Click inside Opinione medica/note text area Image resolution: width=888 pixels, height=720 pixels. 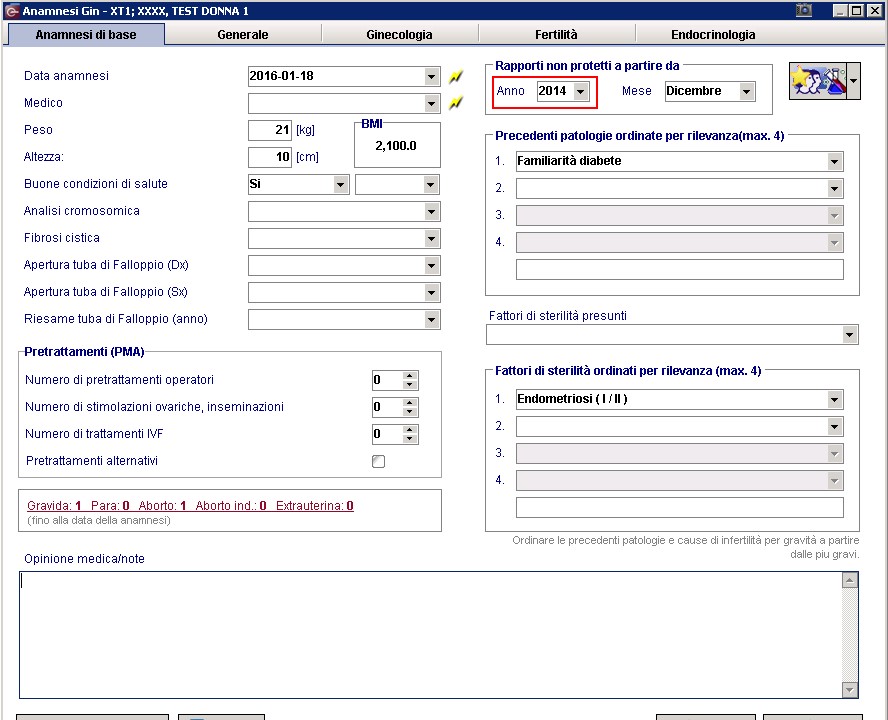[x=430, y=634]
